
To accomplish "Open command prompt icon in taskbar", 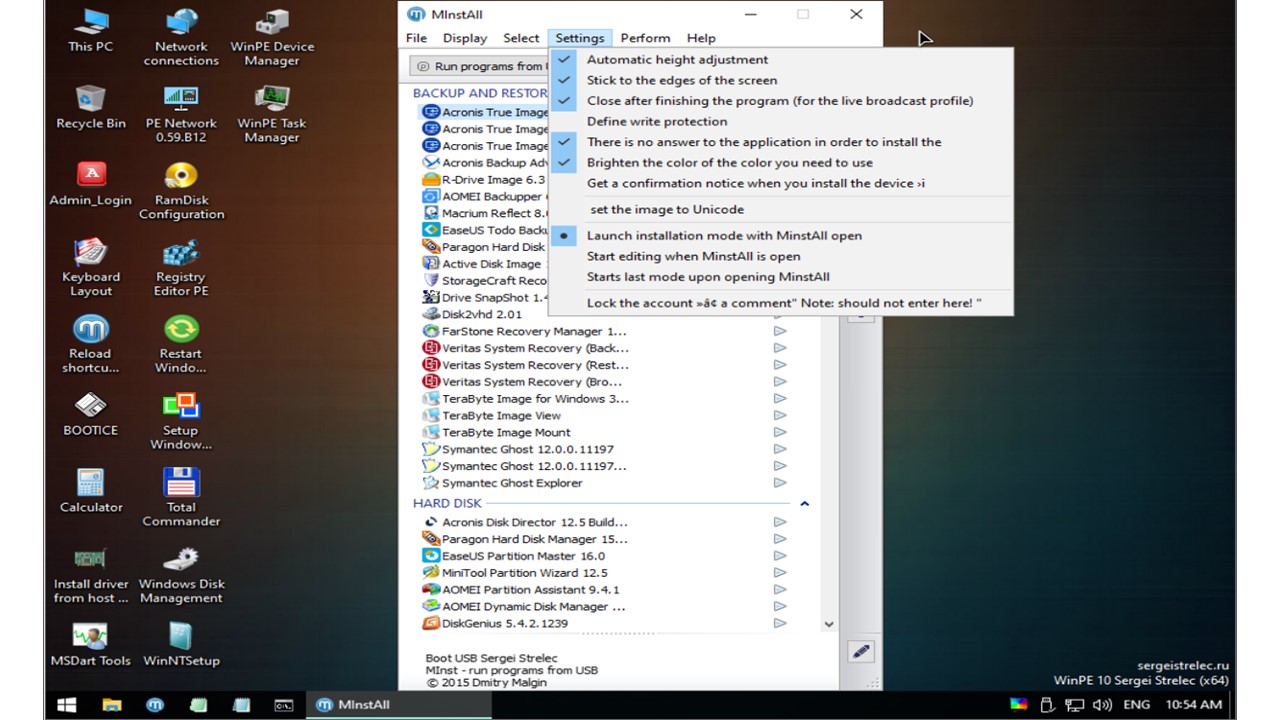I will (x=284, y=705).
